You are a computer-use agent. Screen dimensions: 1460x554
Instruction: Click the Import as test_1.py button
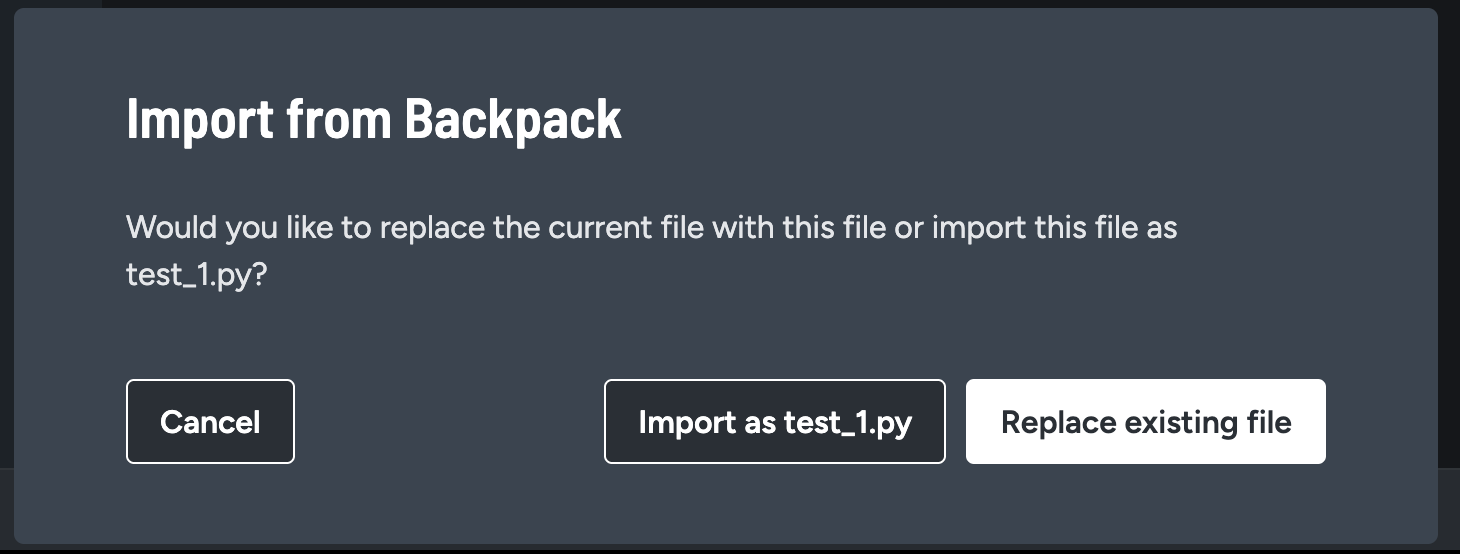pyautogui.click(x=774, y=422)
